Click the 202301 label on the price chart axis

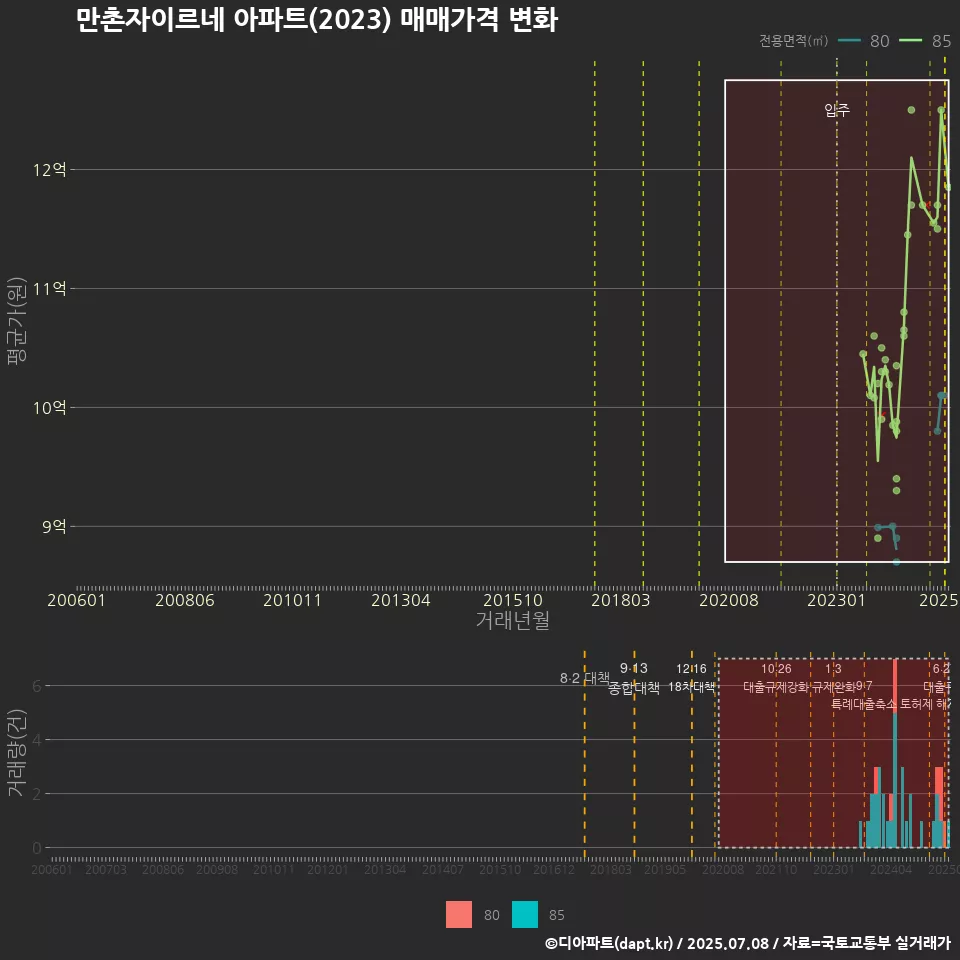[836, 600]
